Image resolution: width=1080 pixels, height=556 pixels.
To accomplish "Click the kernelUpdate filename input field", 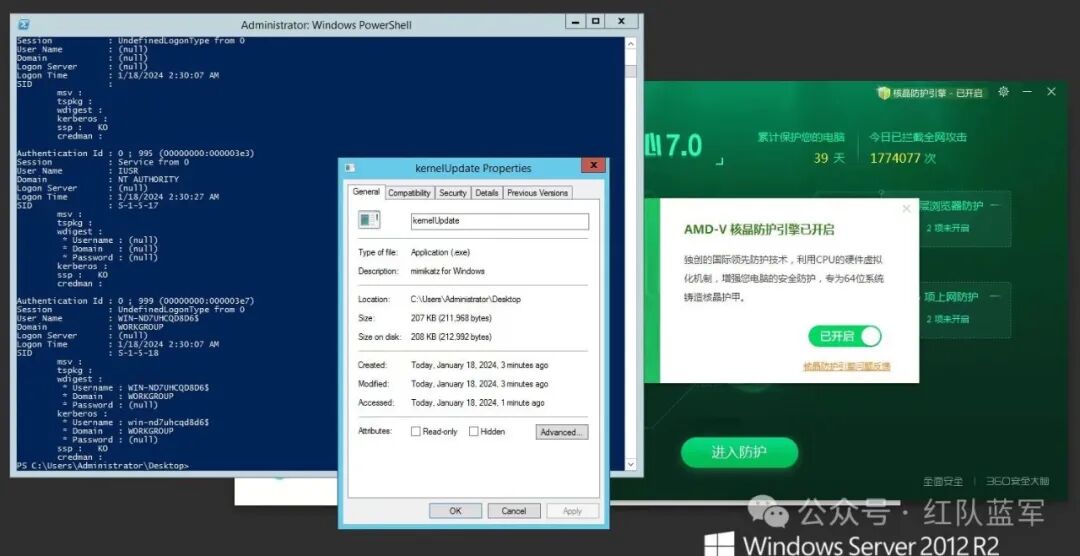I will (499, 221).
